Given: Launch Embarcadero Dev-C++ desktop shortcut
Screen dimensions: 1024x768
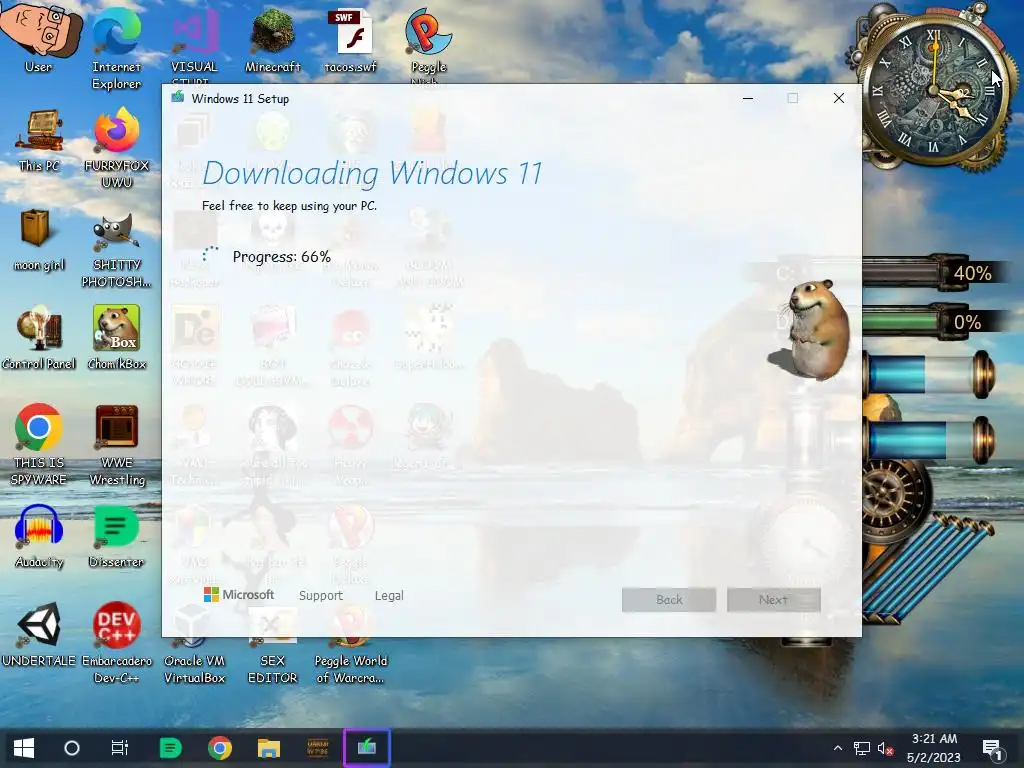Looking at the screenshot, I should pos(116,643).
